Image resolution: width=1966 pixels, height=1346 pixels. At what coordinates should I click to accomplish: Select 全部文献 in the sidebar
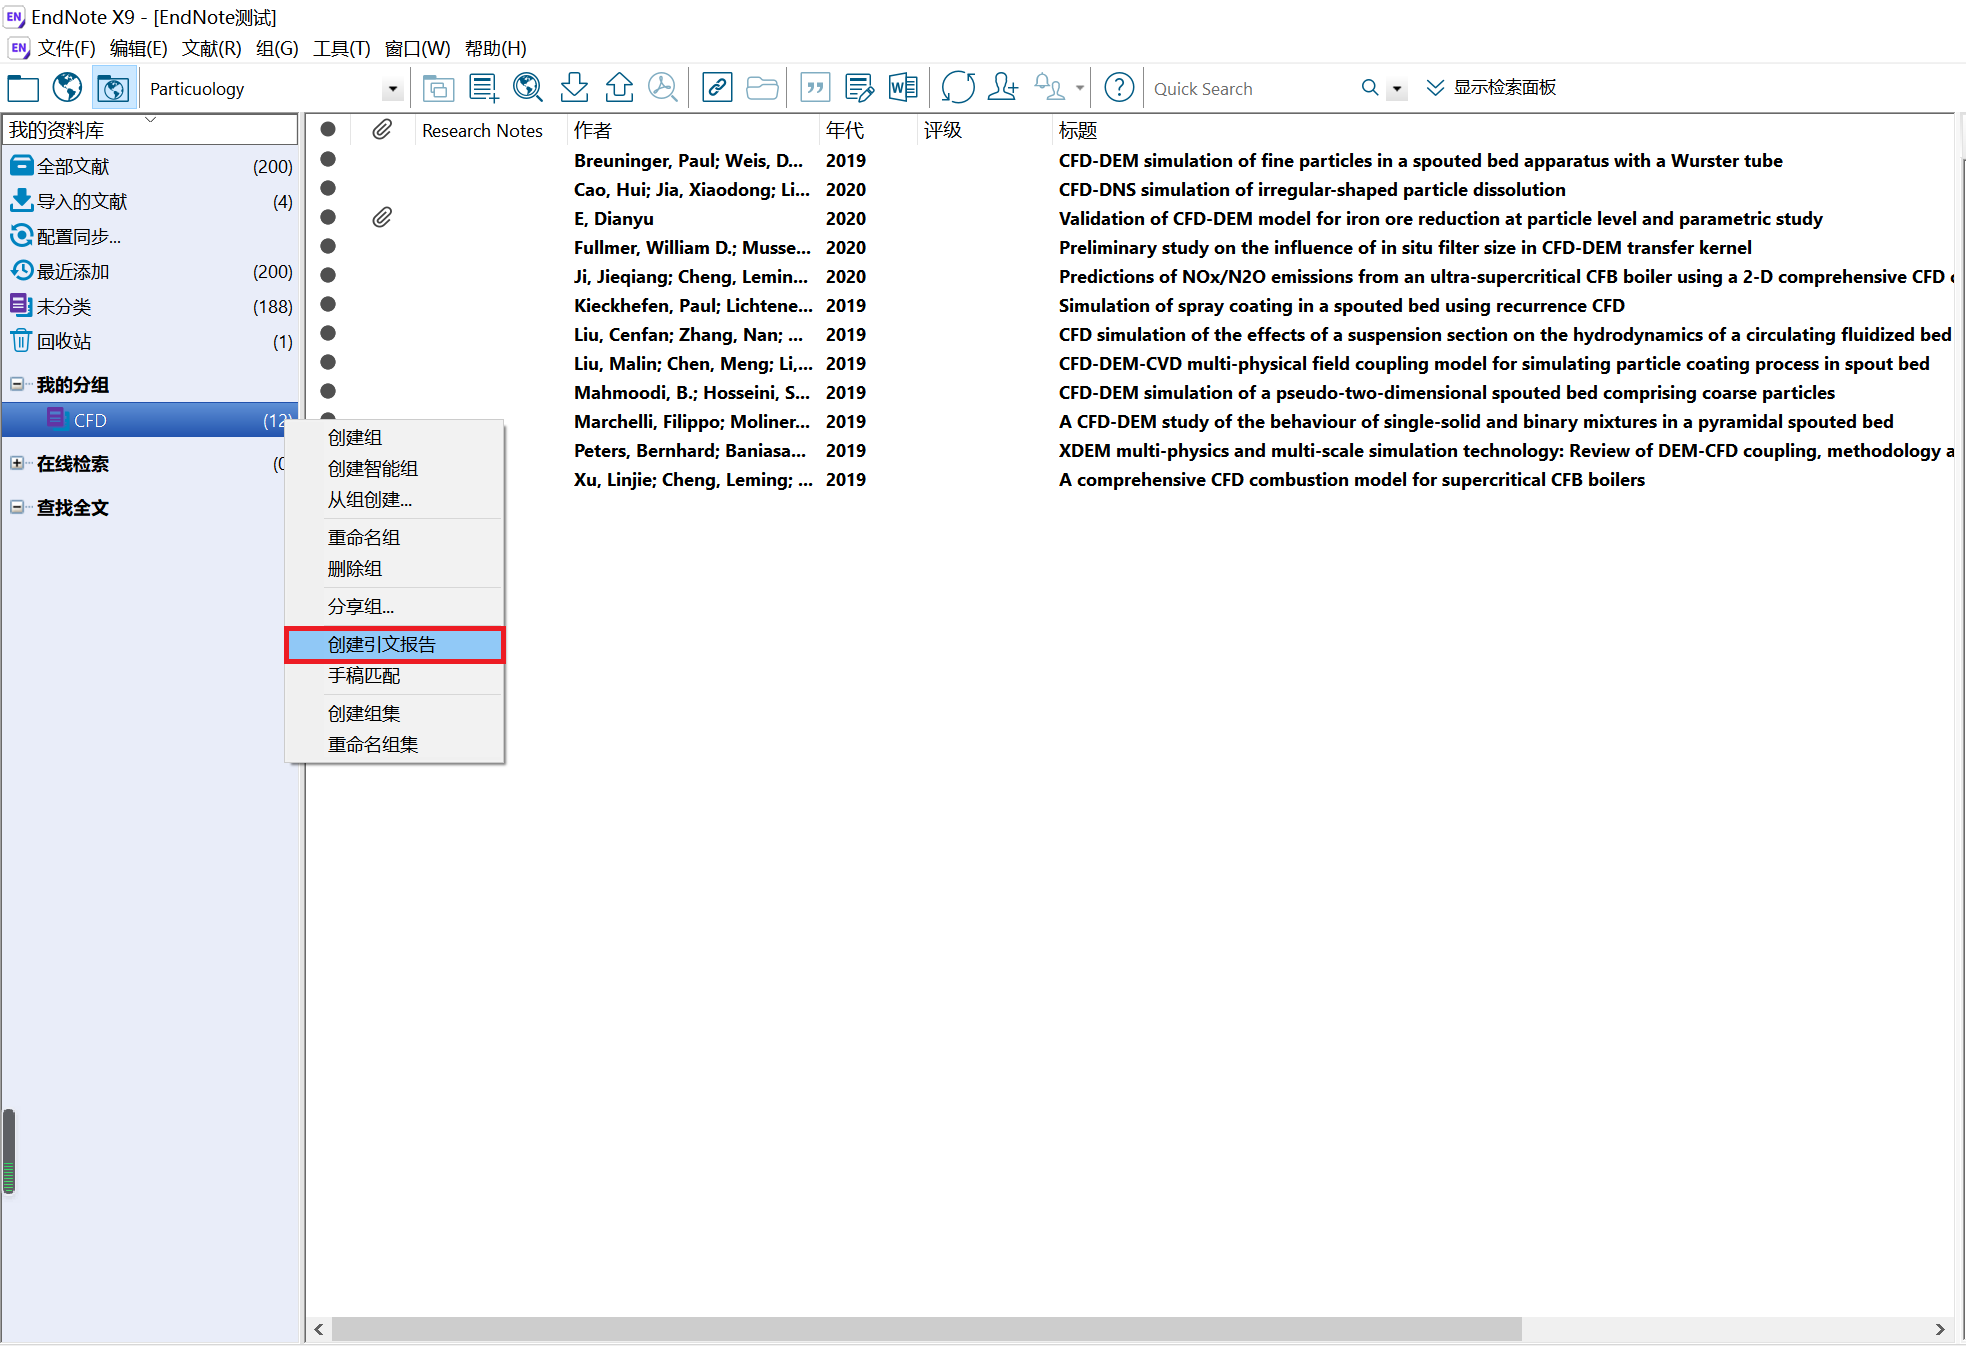click(x=150, y=166)
